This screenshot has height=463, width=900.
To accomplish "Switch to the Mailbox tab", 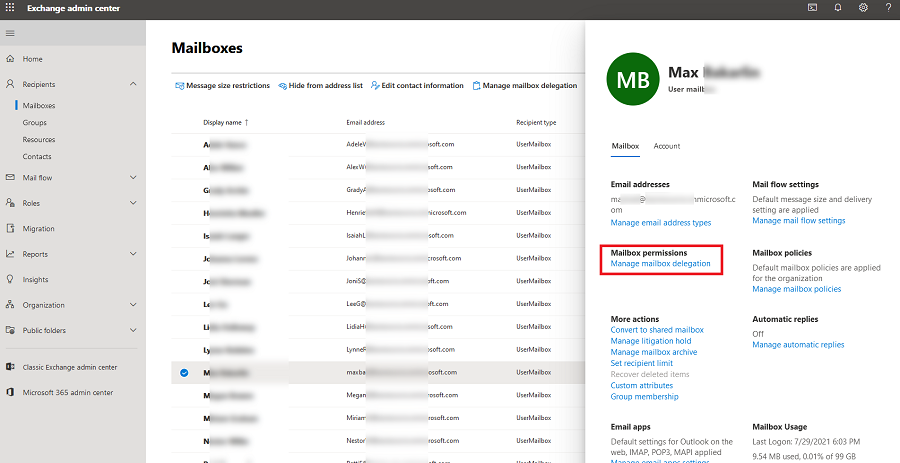I will (625, 146).
